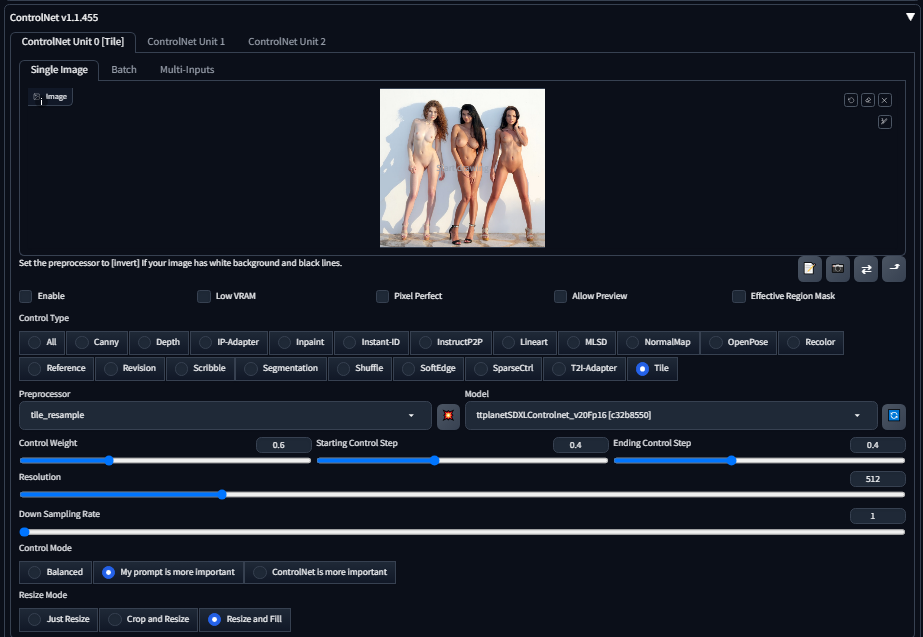The height and width of the screenshot is (637, 923).
Task: Select the Batch tab
Action: point(124,70)
